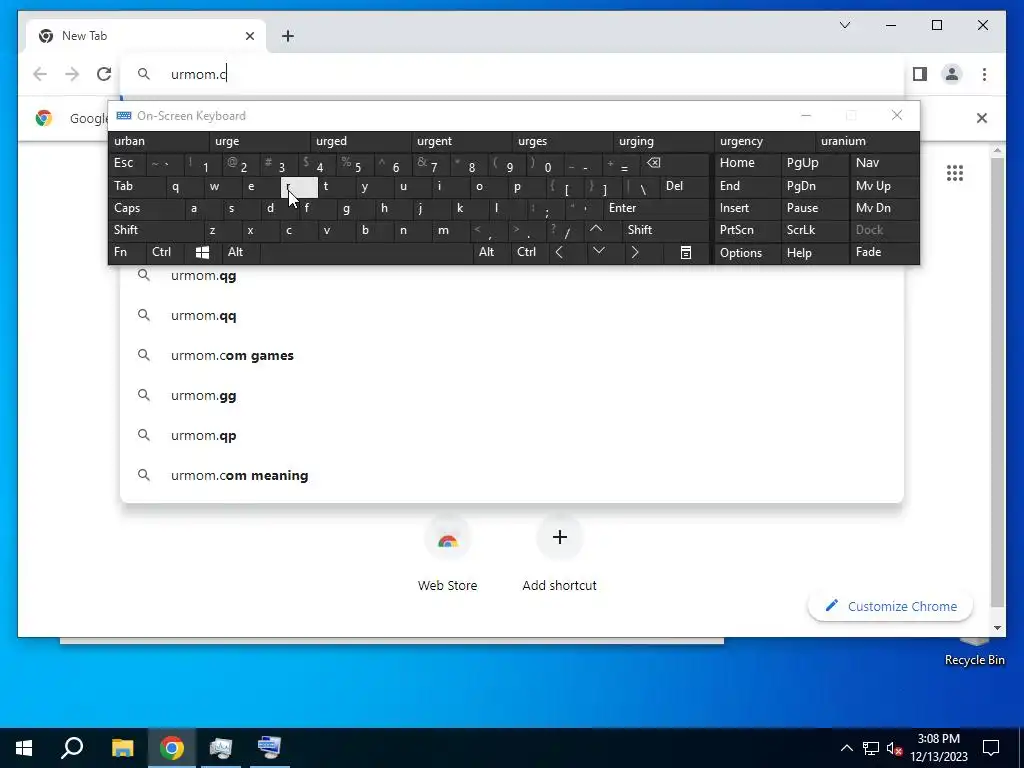This screenshot has width=1024, height=768.
Task: Open taskbar Search magnifier
Action: pos(72,748)
